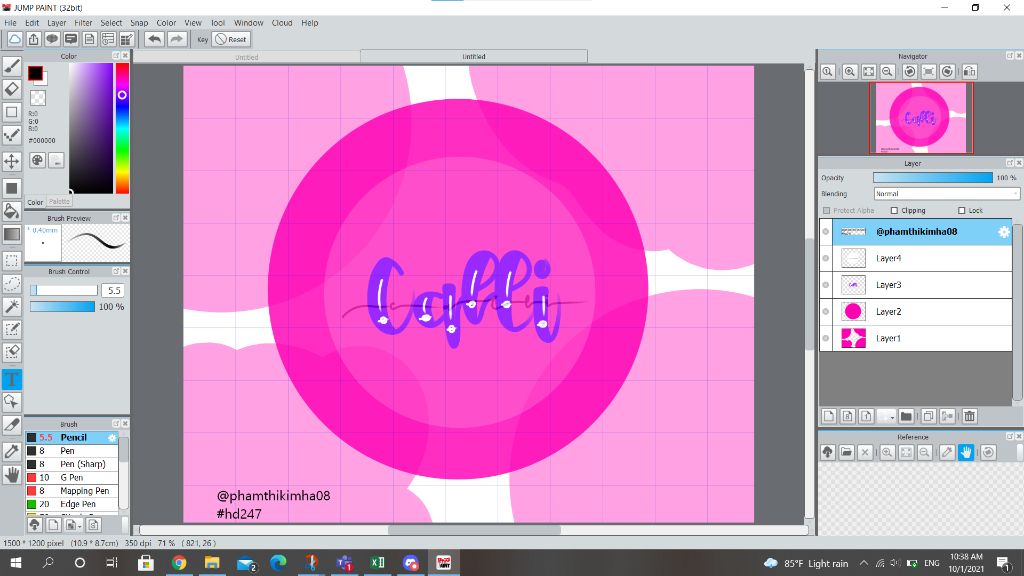This screenshot has width=1024, height=576.
Task: Select the Move tool
Action: [12, 161]
